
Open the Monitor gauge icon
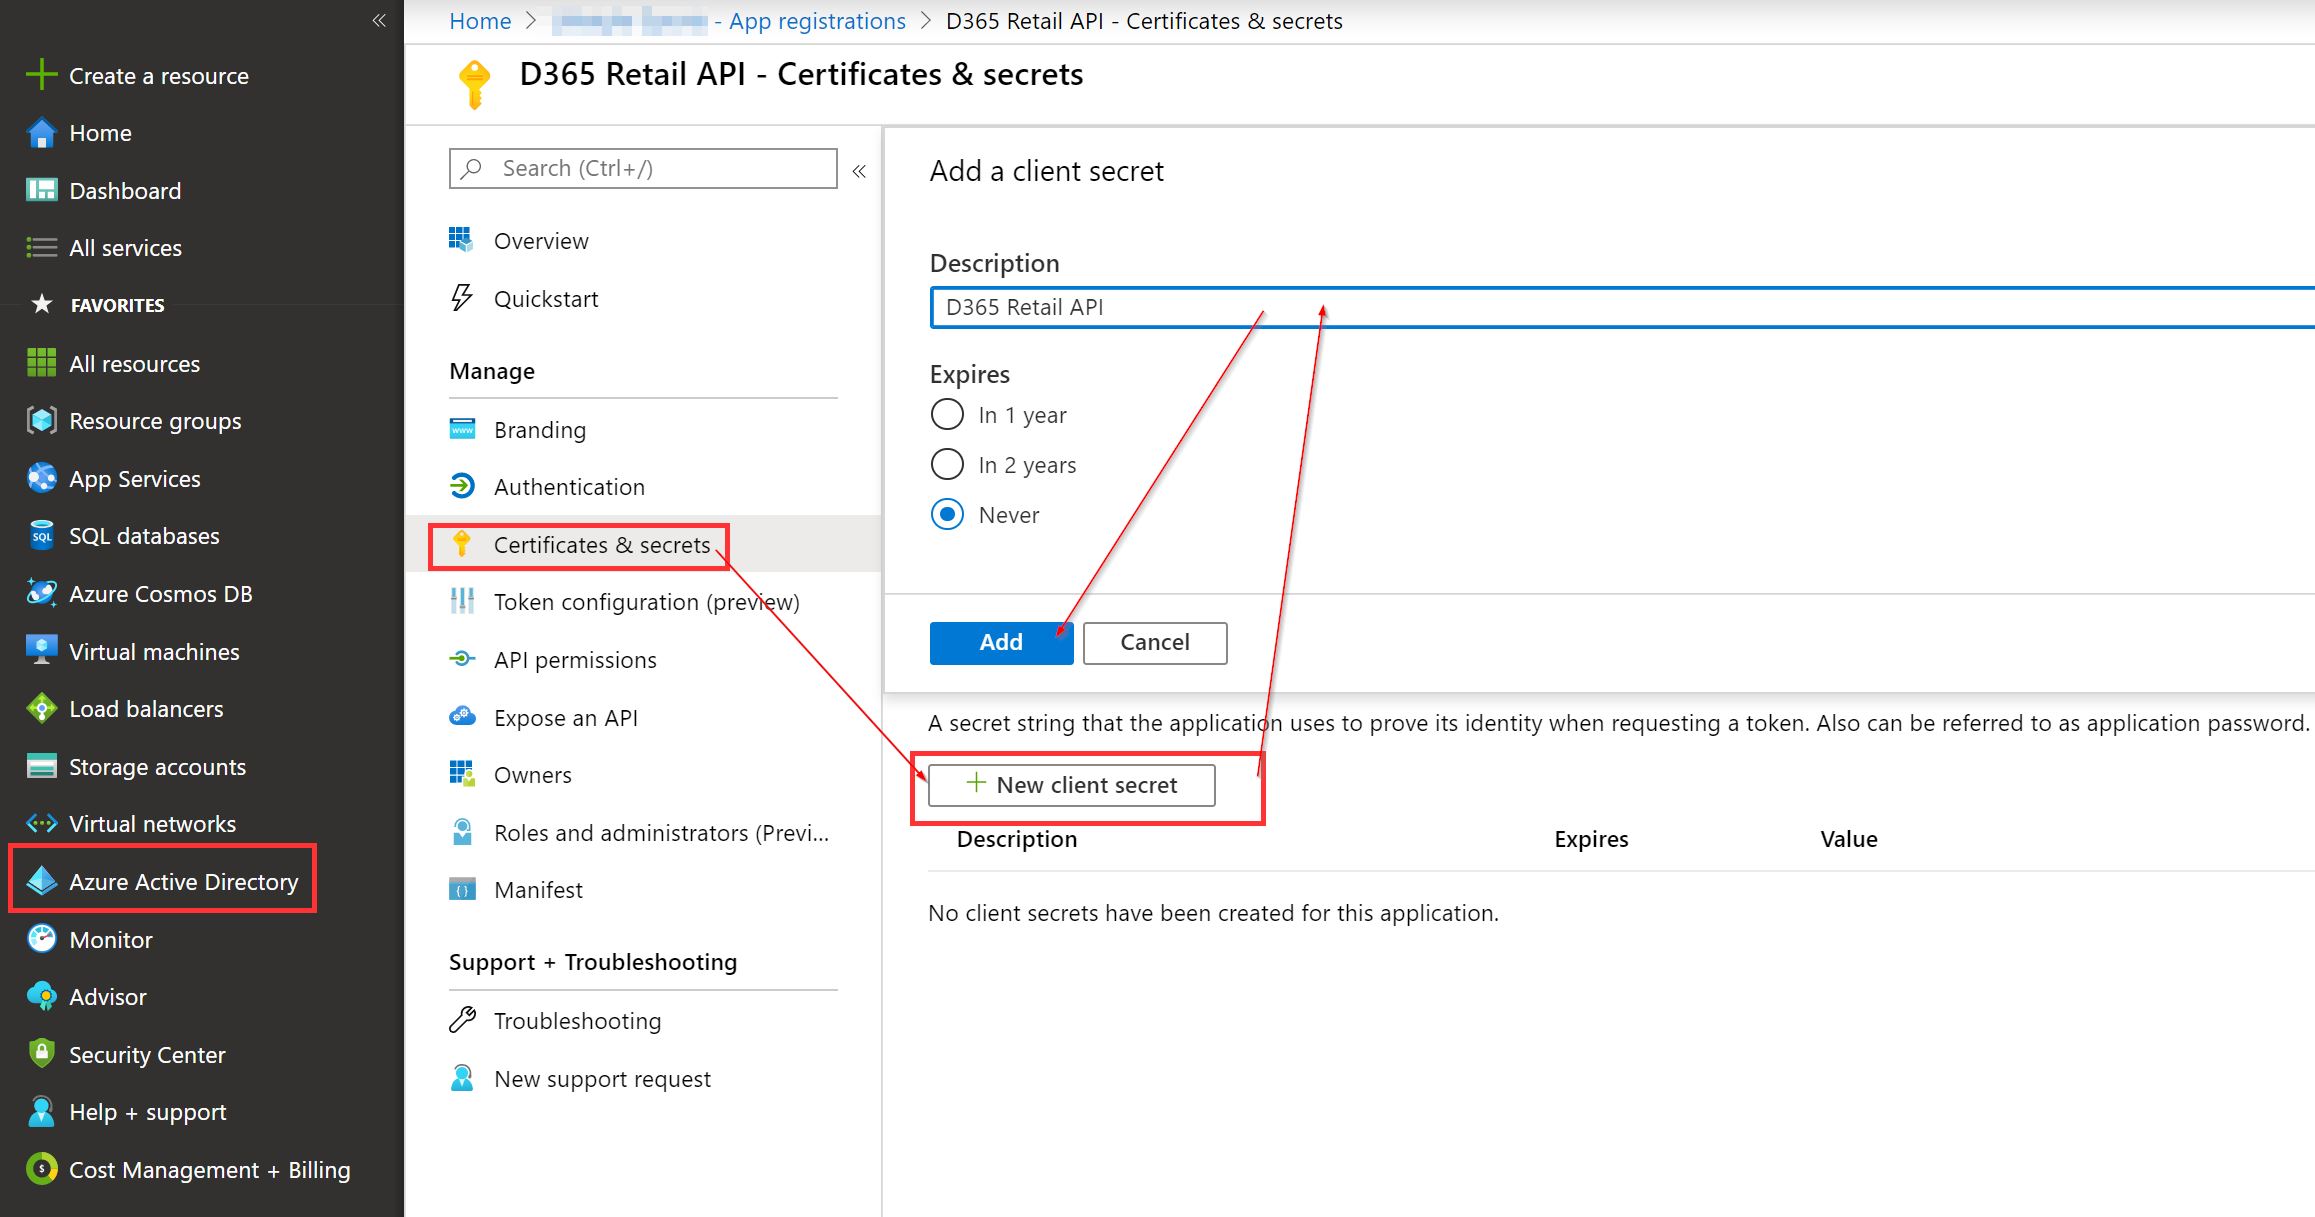41,939
